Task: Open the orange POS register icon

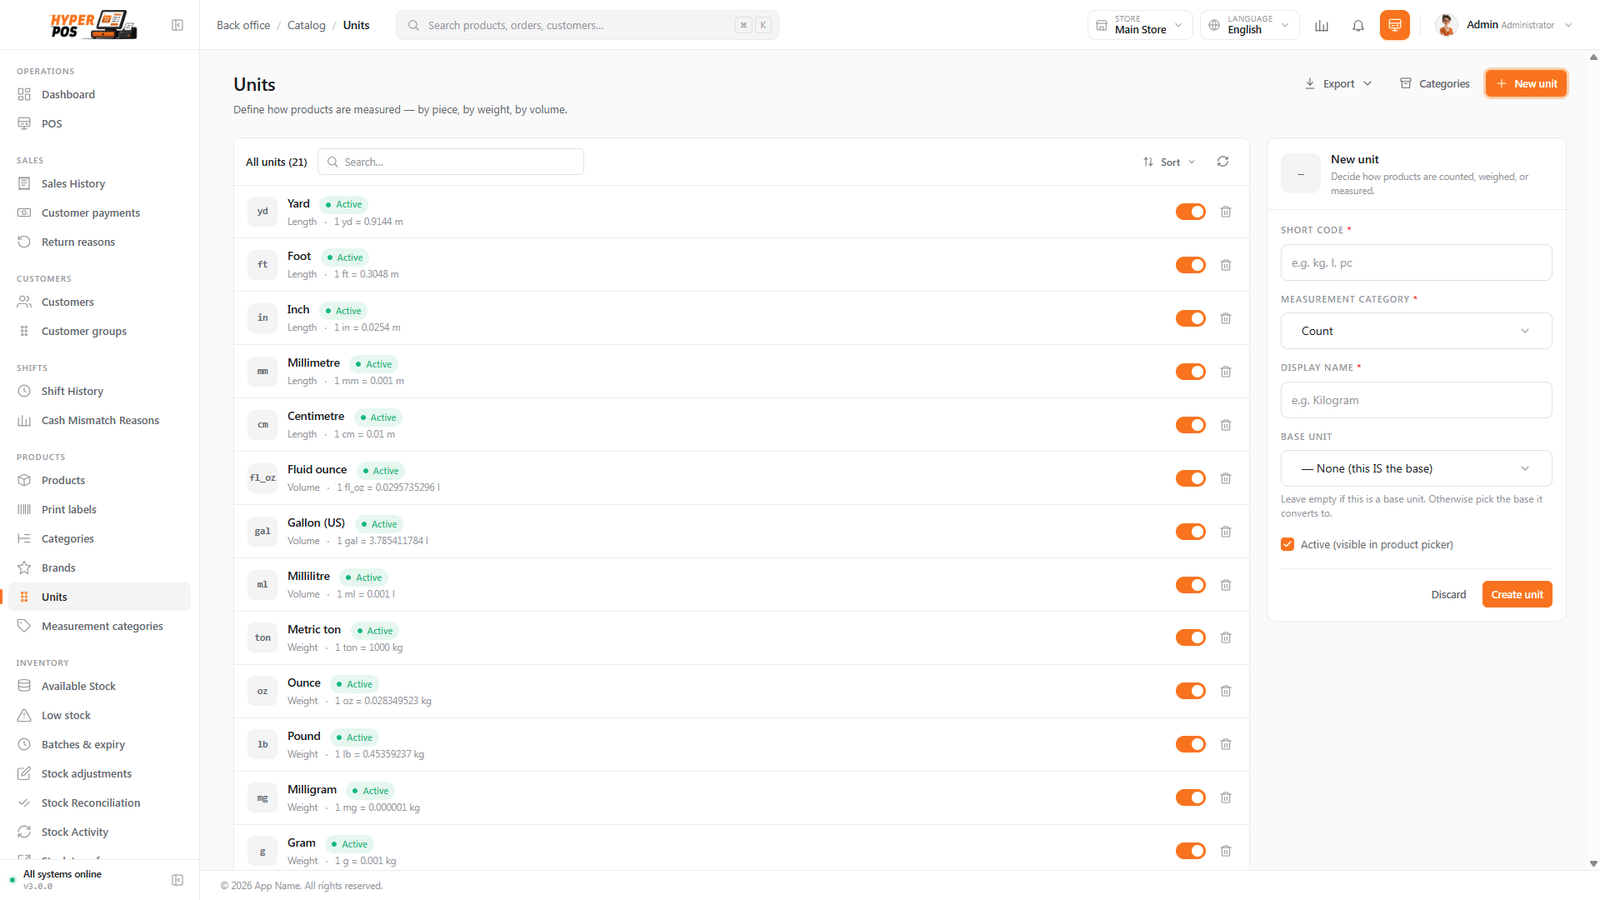Action: point(1394,25)
